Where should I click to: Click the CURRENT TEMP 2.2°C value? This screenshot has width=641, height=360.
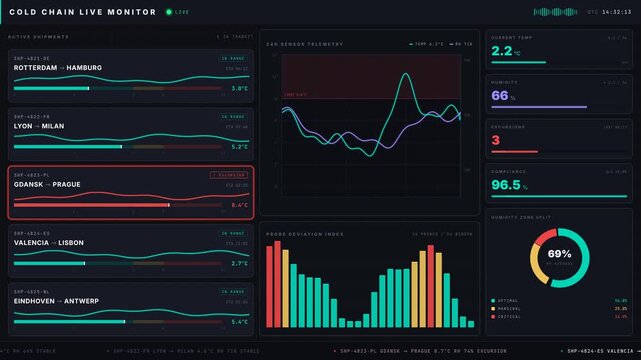pos(506,51)
